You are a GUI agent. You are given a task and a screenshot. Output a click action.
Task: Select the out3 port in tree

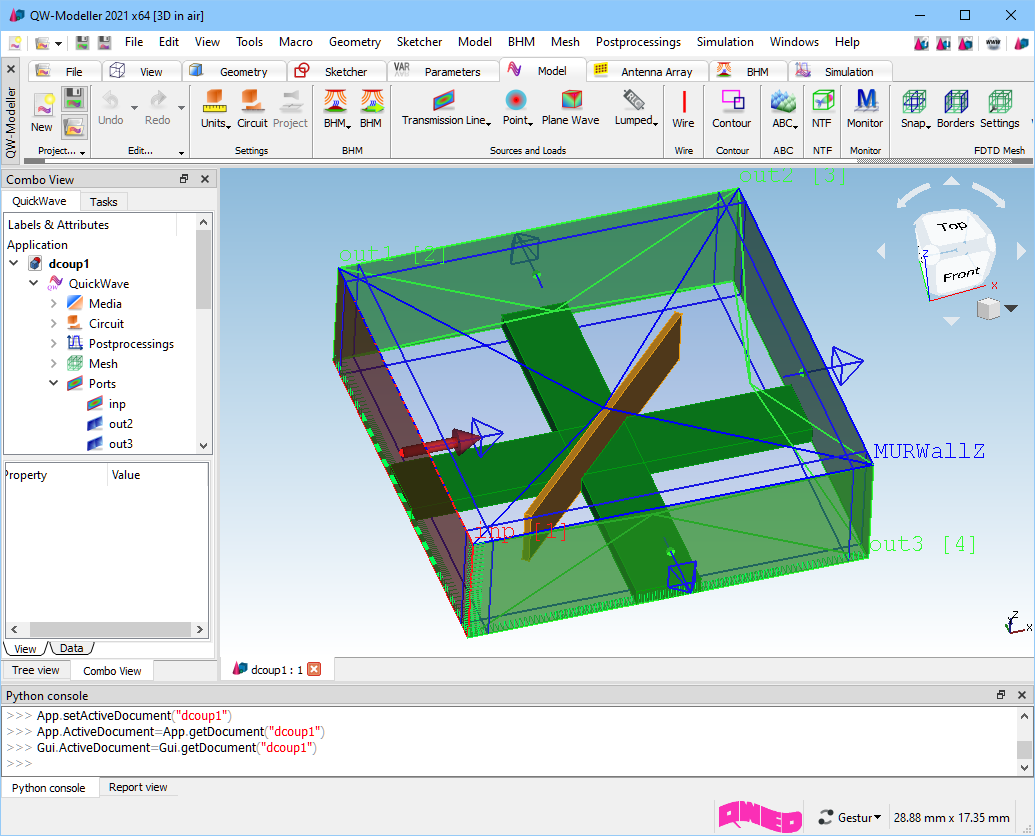click(121, 444)
